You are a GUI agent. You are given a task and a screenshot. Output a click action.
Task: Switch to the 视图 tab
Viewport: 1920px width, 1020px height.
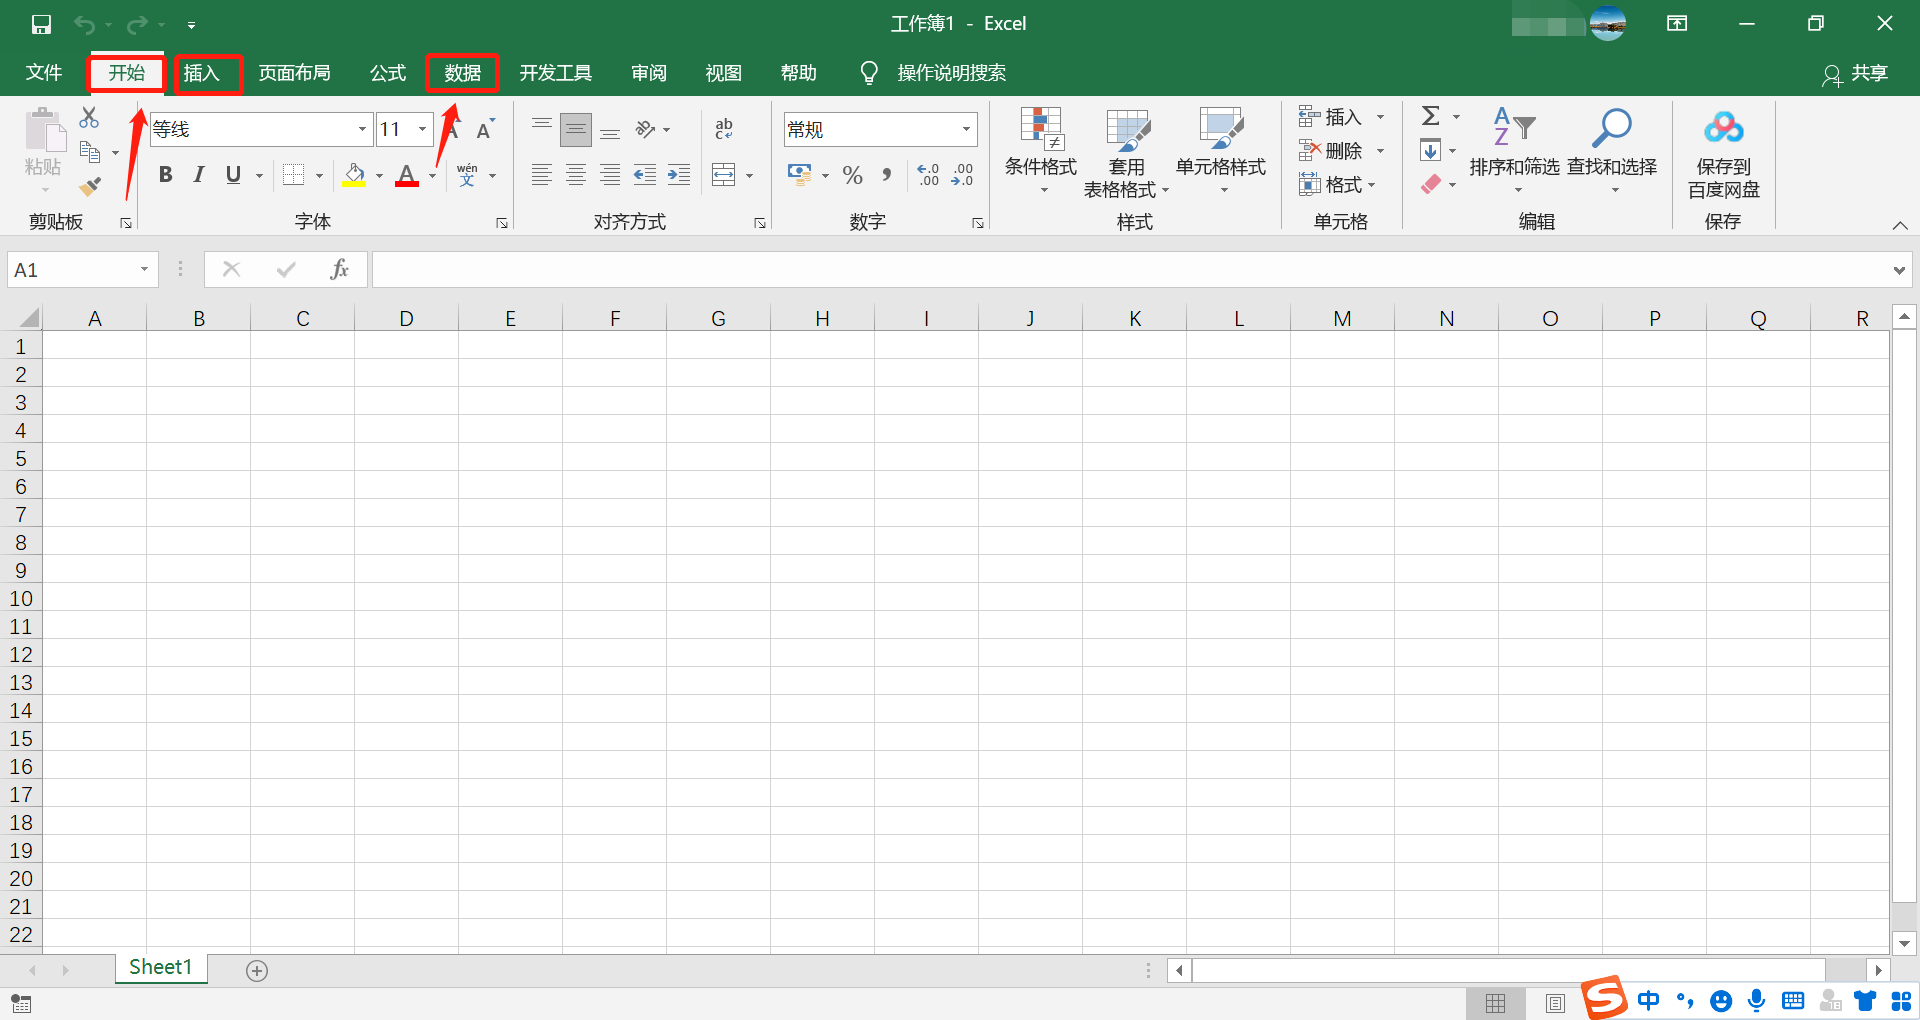coord(724,73)
